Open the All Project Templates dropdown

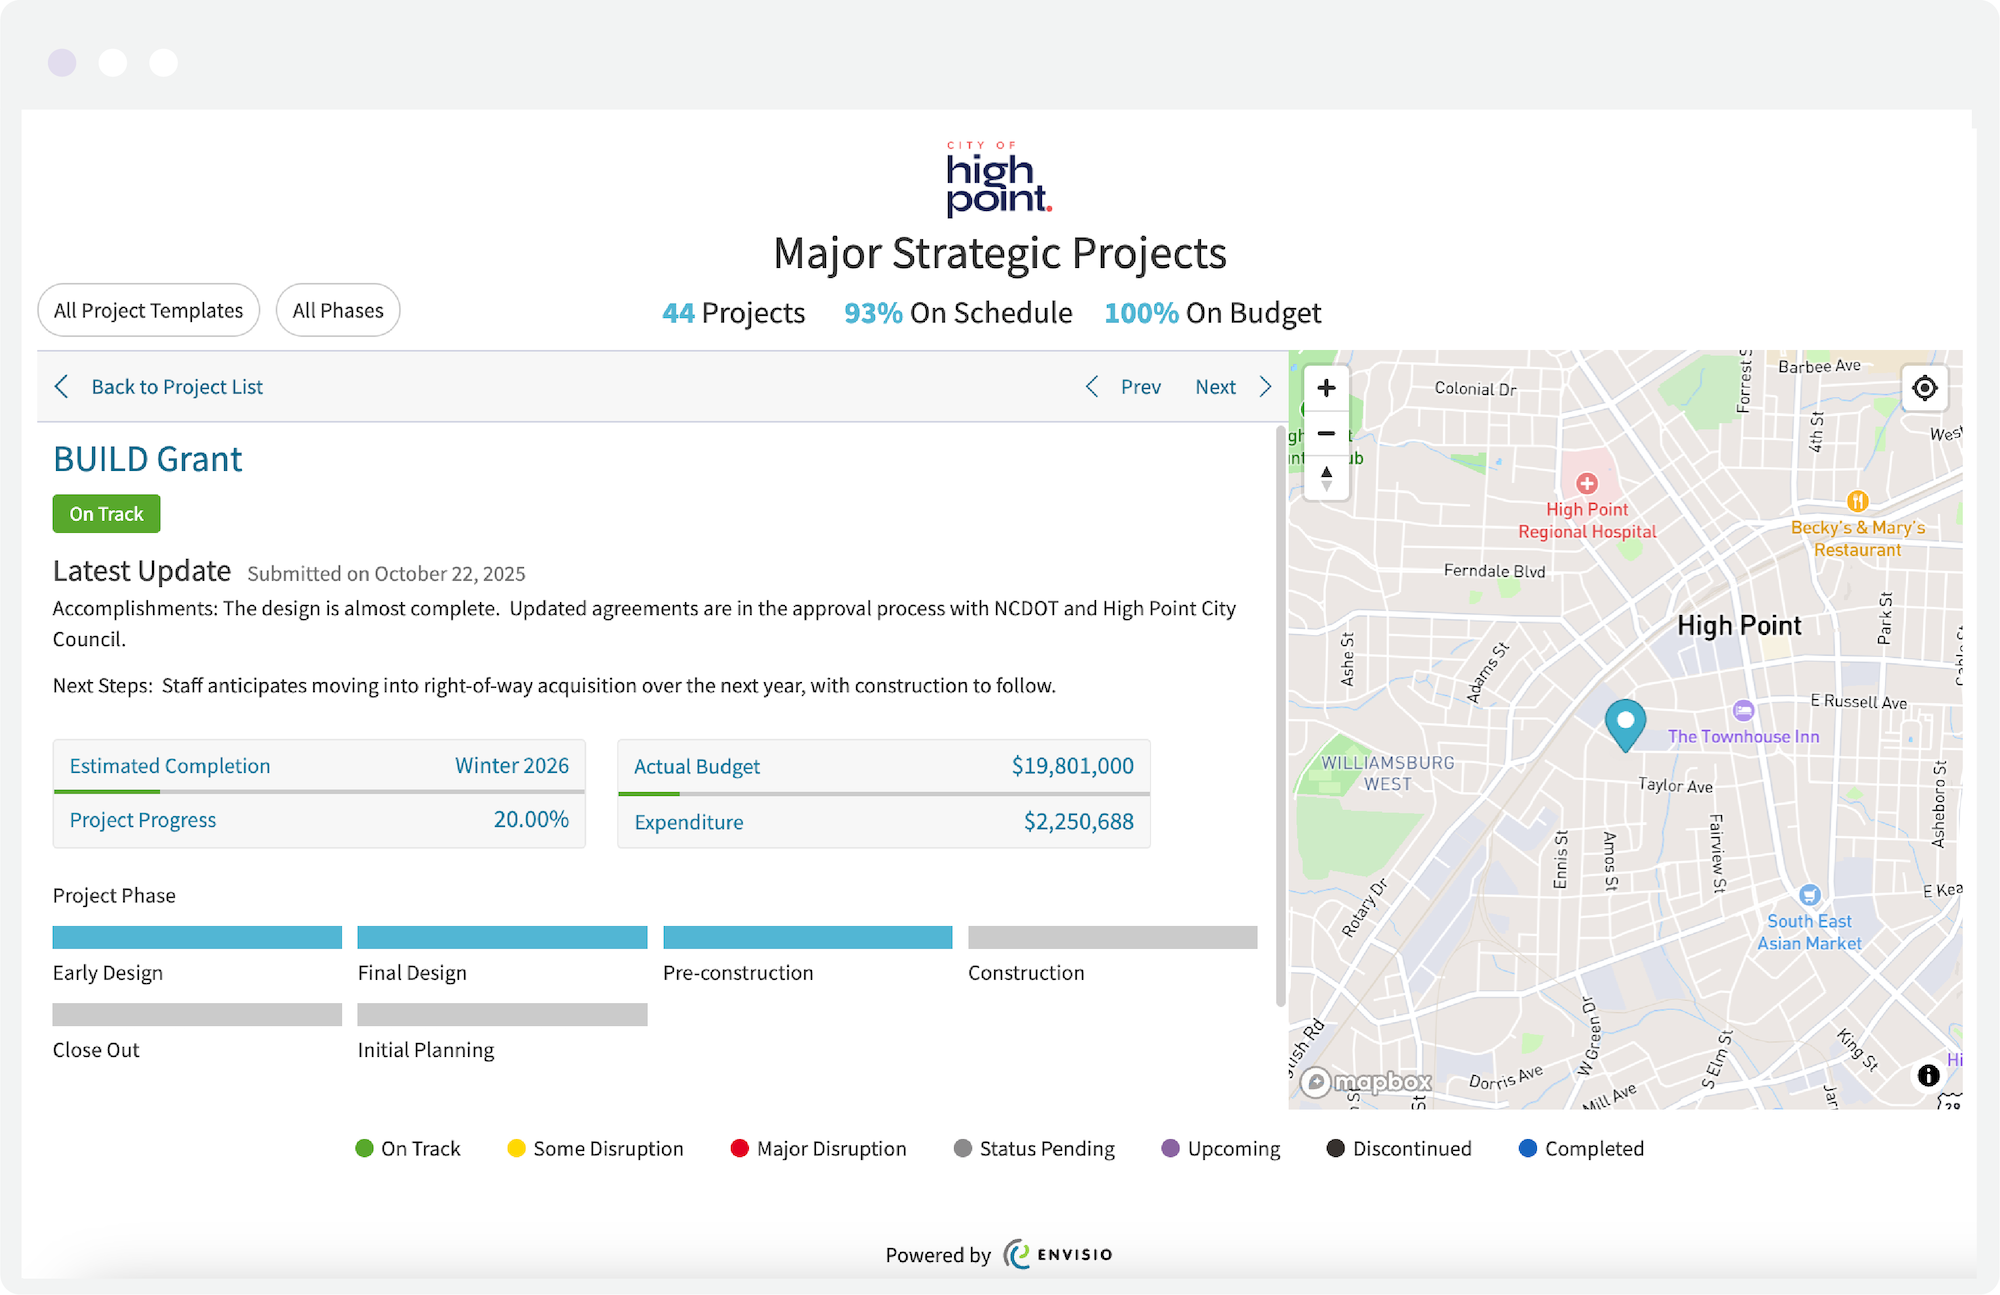point(148,310)
